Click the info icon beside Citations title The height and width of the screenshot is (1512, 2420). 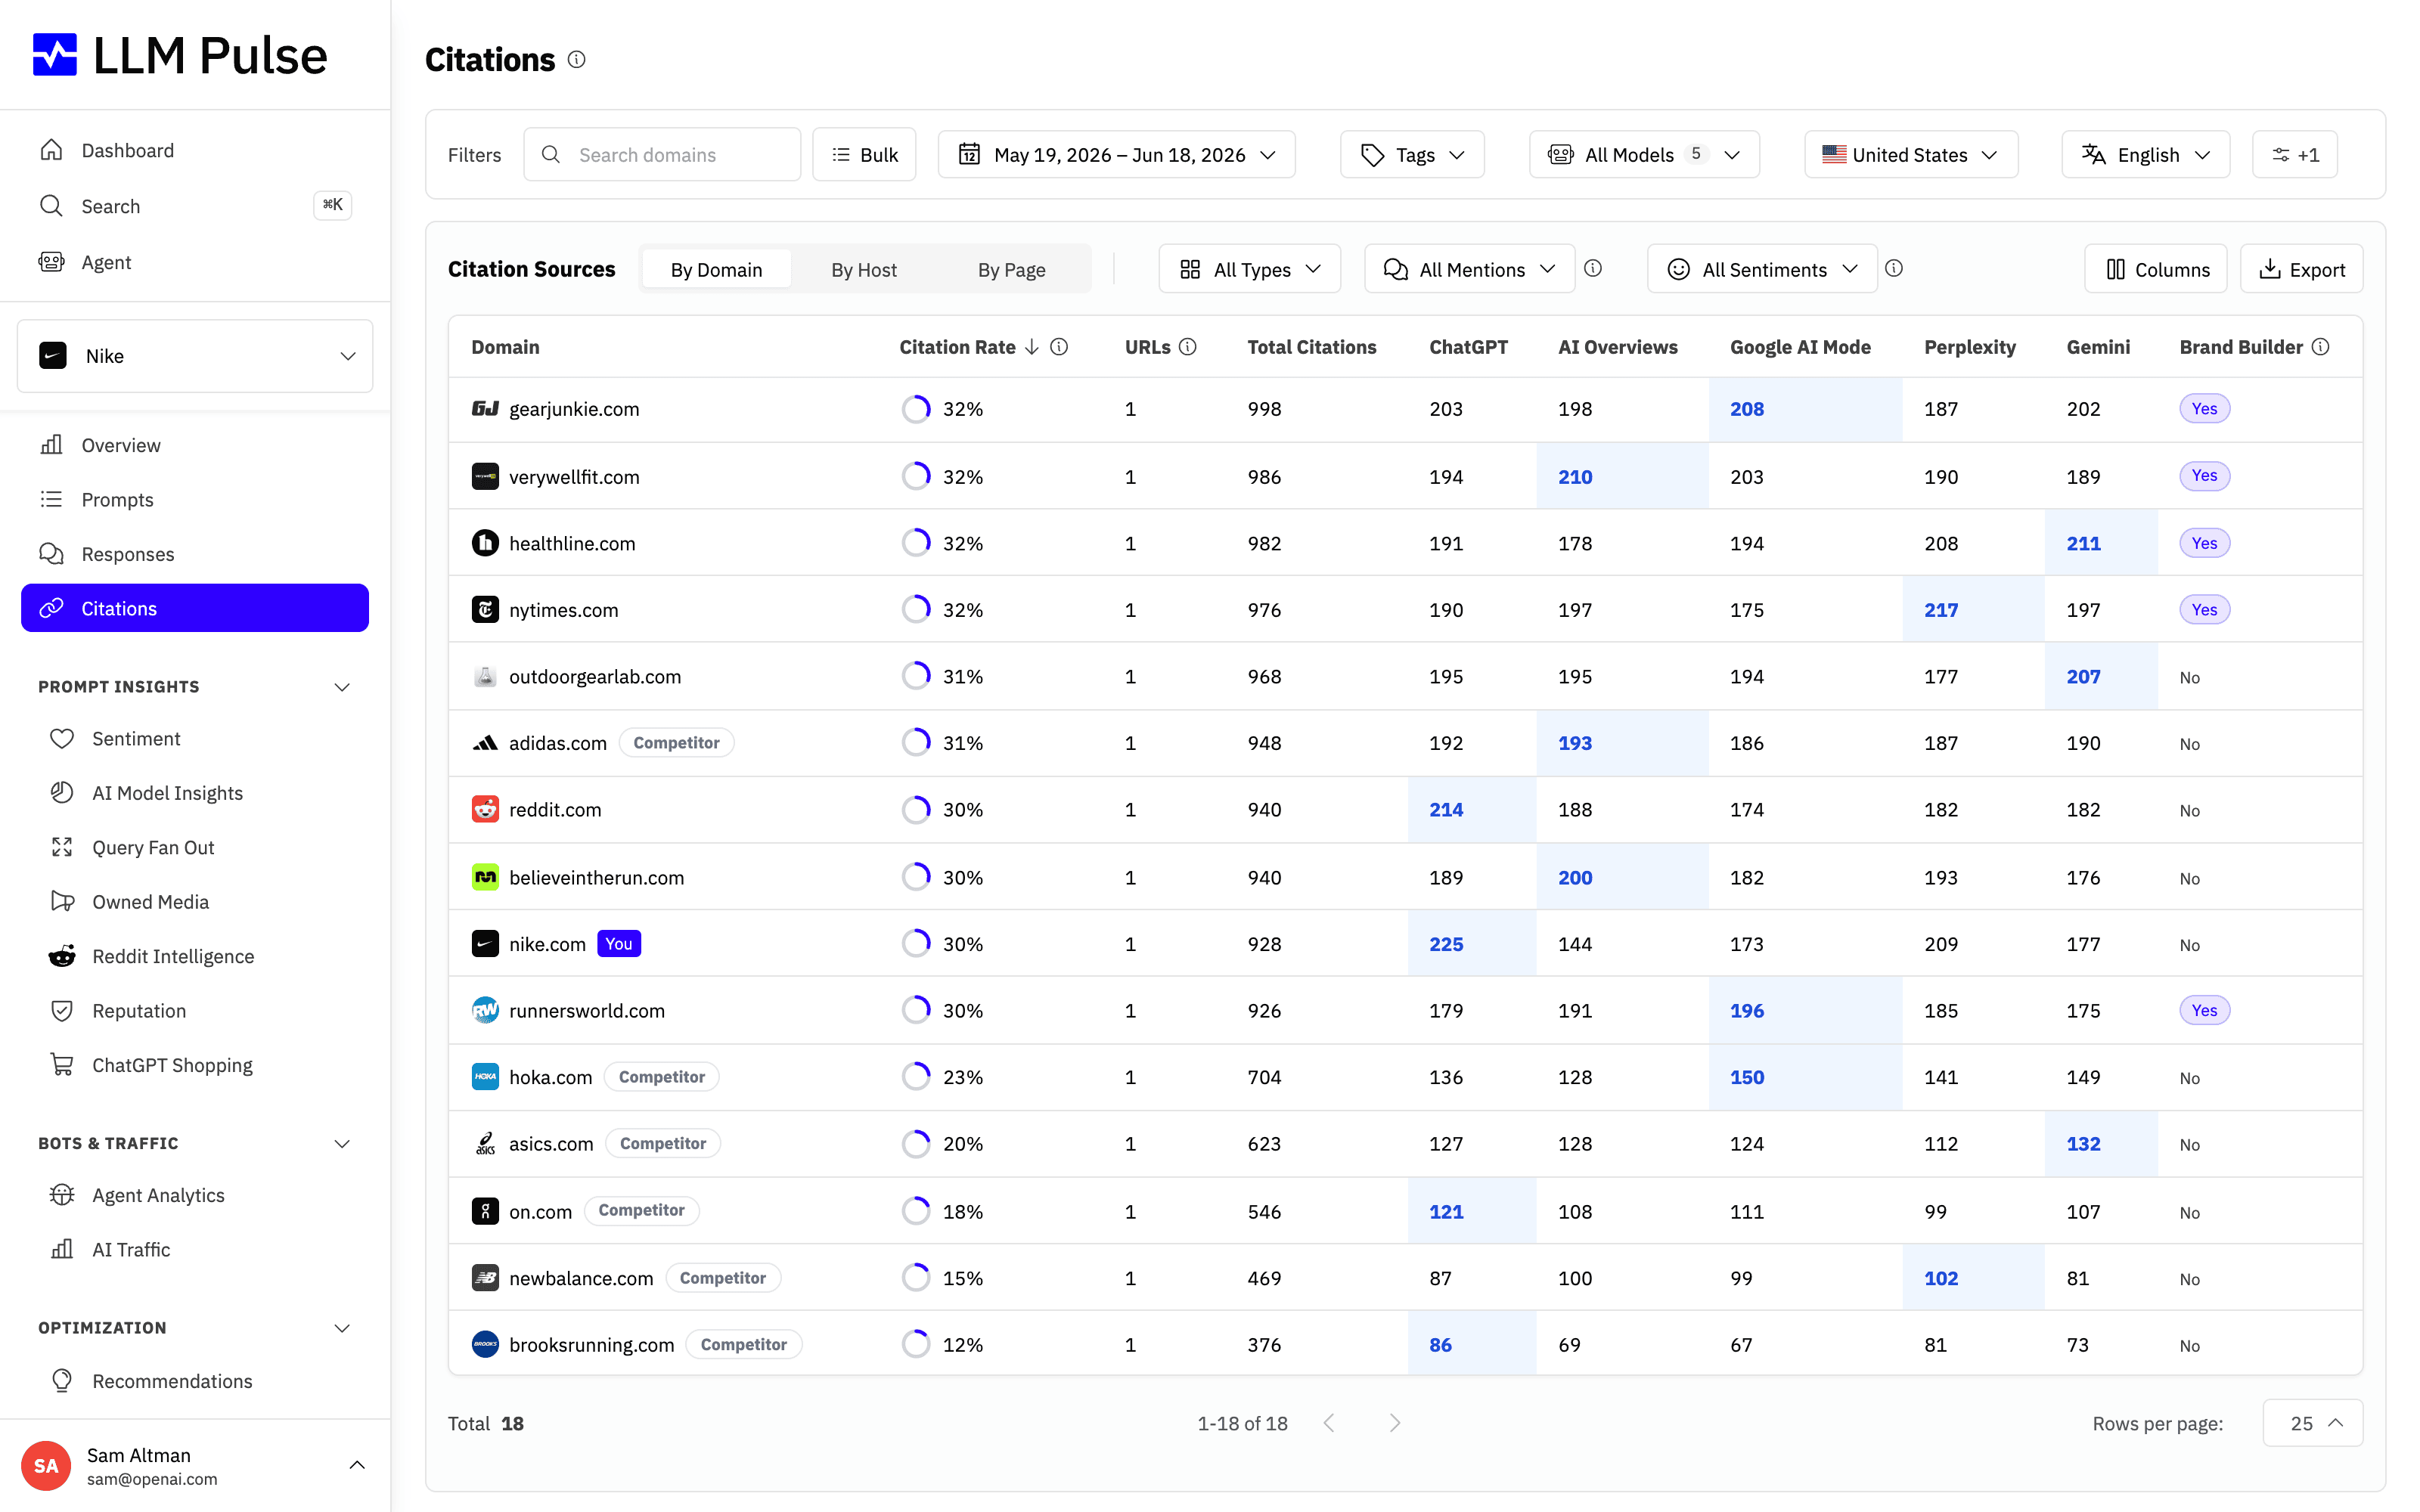click(x=577, y=60)
